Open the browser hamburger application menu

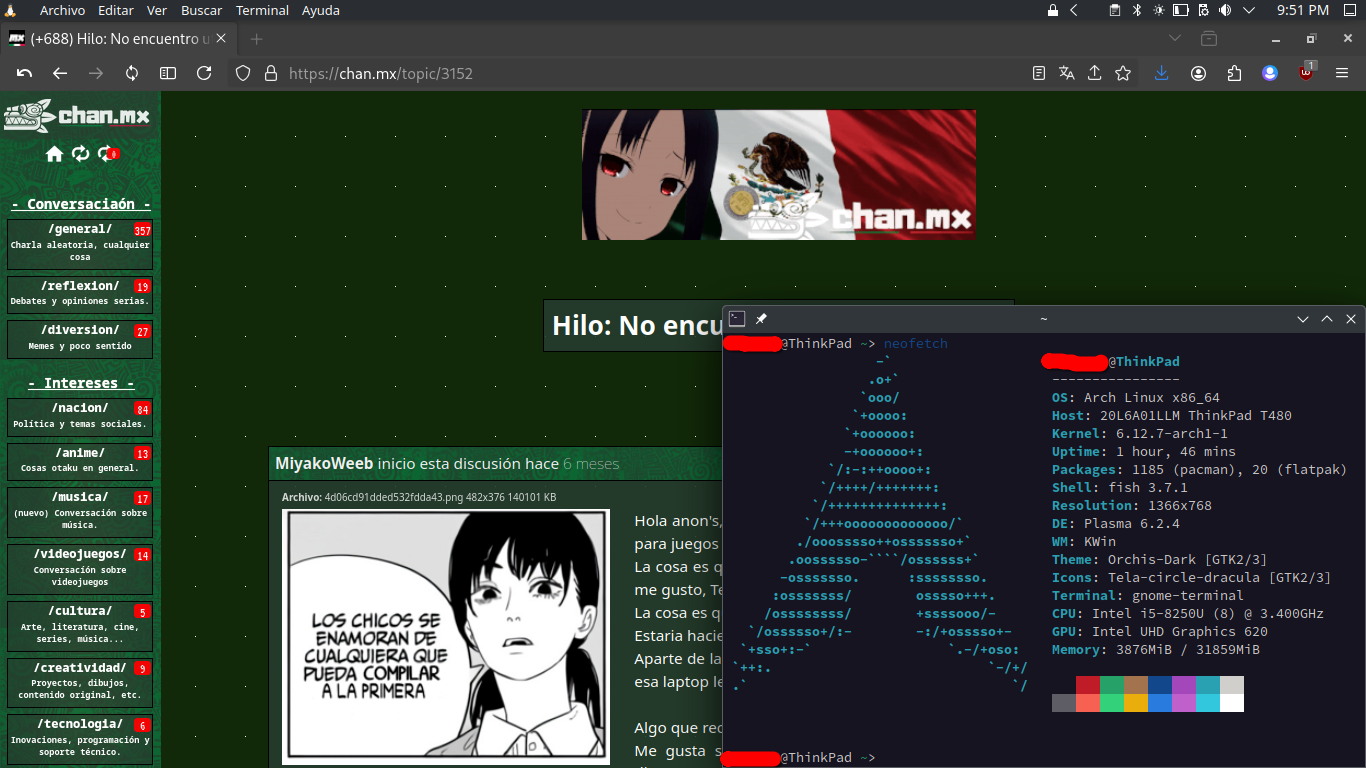(1342, 73)
